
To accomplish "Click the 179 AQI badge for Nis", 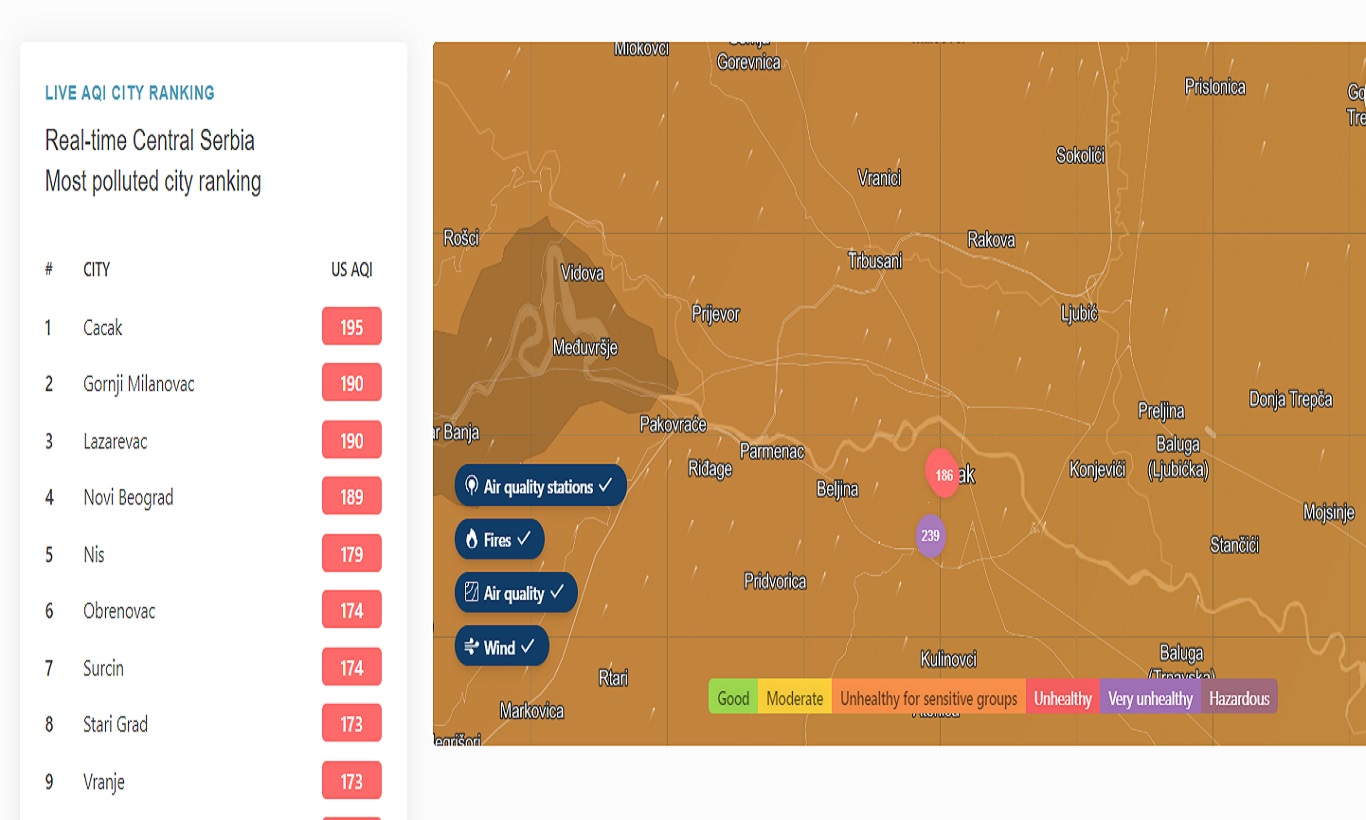I will point(352,554).
